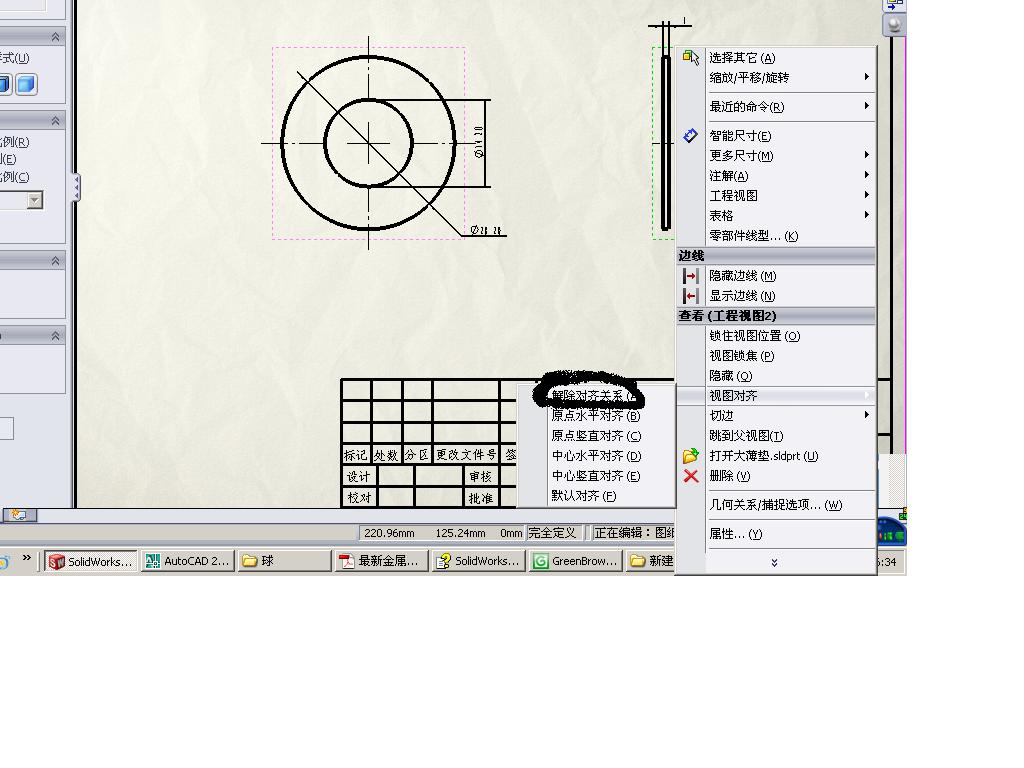Viewport: 1024px width, 768px height.
Task: Expand the 更多尺寸(M) submenu
Action: click(776, 155)
